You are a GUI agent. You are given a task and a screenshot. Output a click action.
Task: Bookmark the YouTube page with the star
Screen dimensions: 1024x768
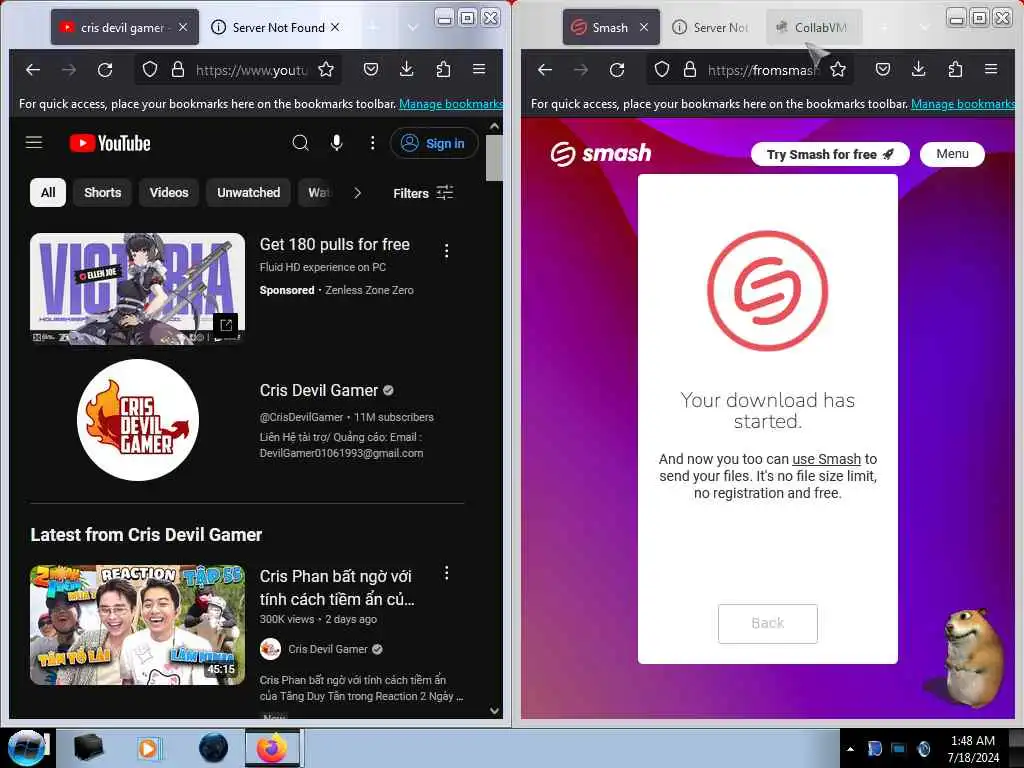pos(326,69)
